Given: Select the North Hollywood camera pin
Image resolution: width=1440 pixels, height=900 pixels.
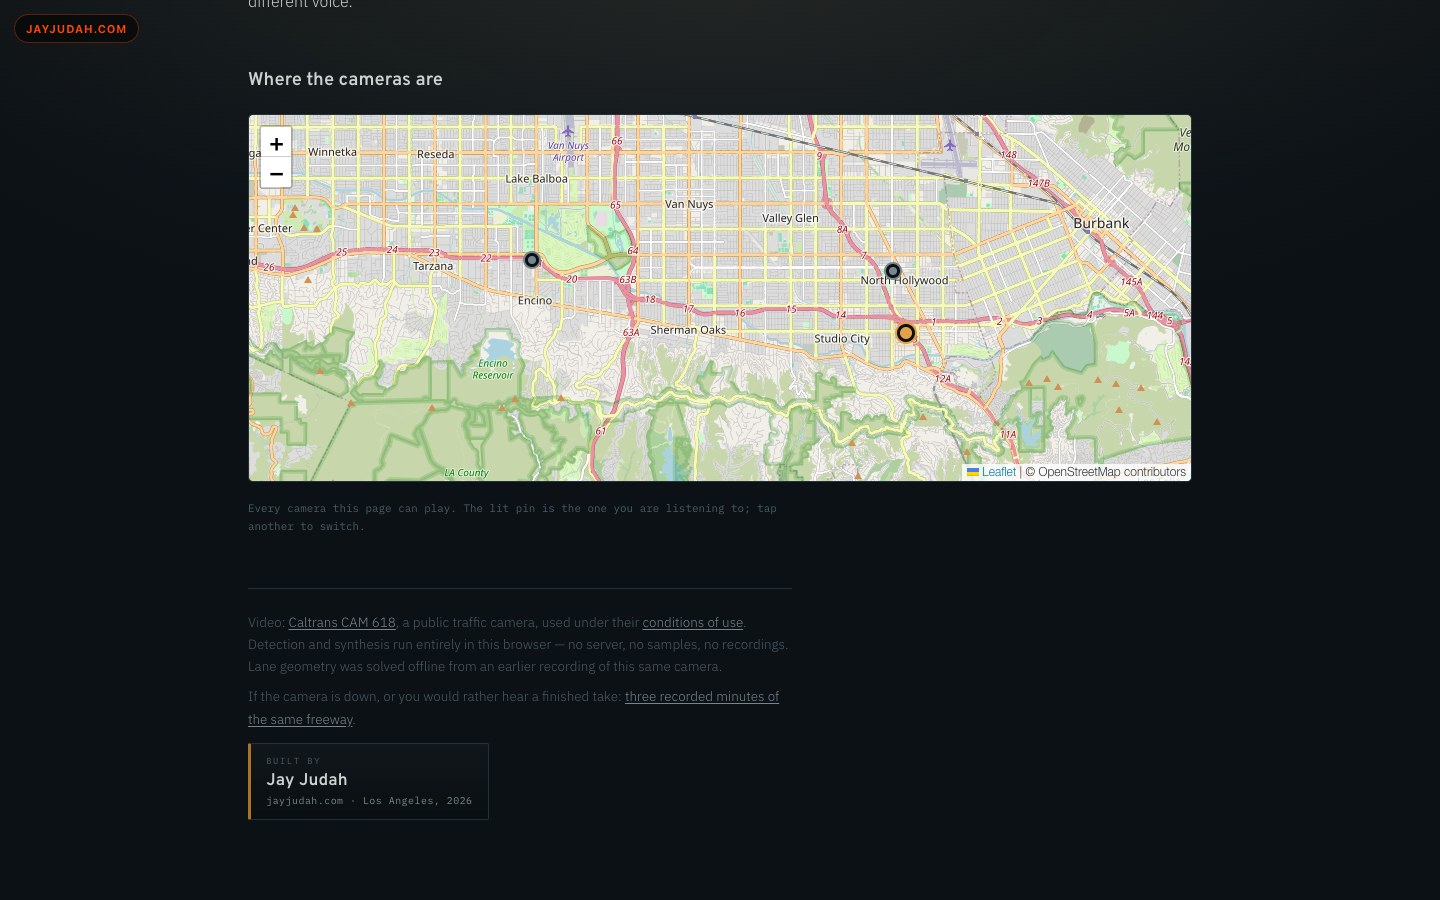Looking at the screenshot, I should (x=893, y=271).
